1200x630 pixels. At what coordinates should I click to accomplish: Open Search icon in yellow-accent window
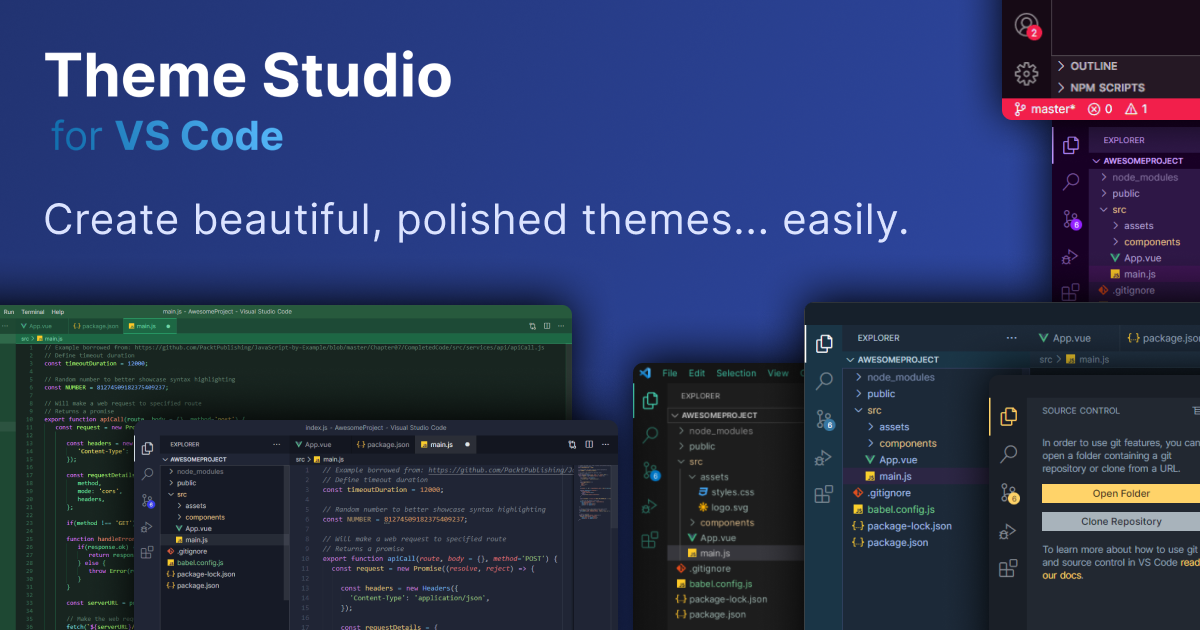(1009, 454)
